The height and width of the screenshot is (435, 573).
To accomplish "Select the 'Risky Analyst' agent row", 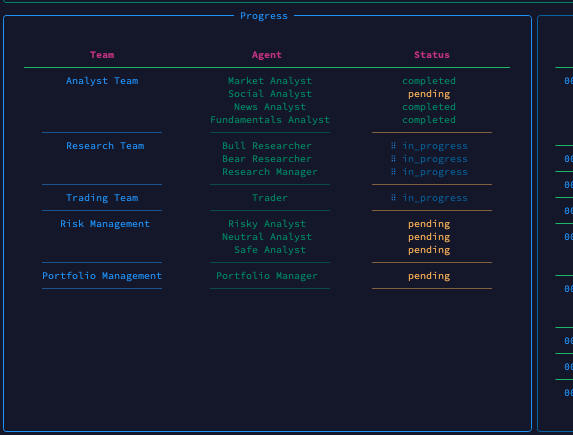I will click(x=267, y=224).
